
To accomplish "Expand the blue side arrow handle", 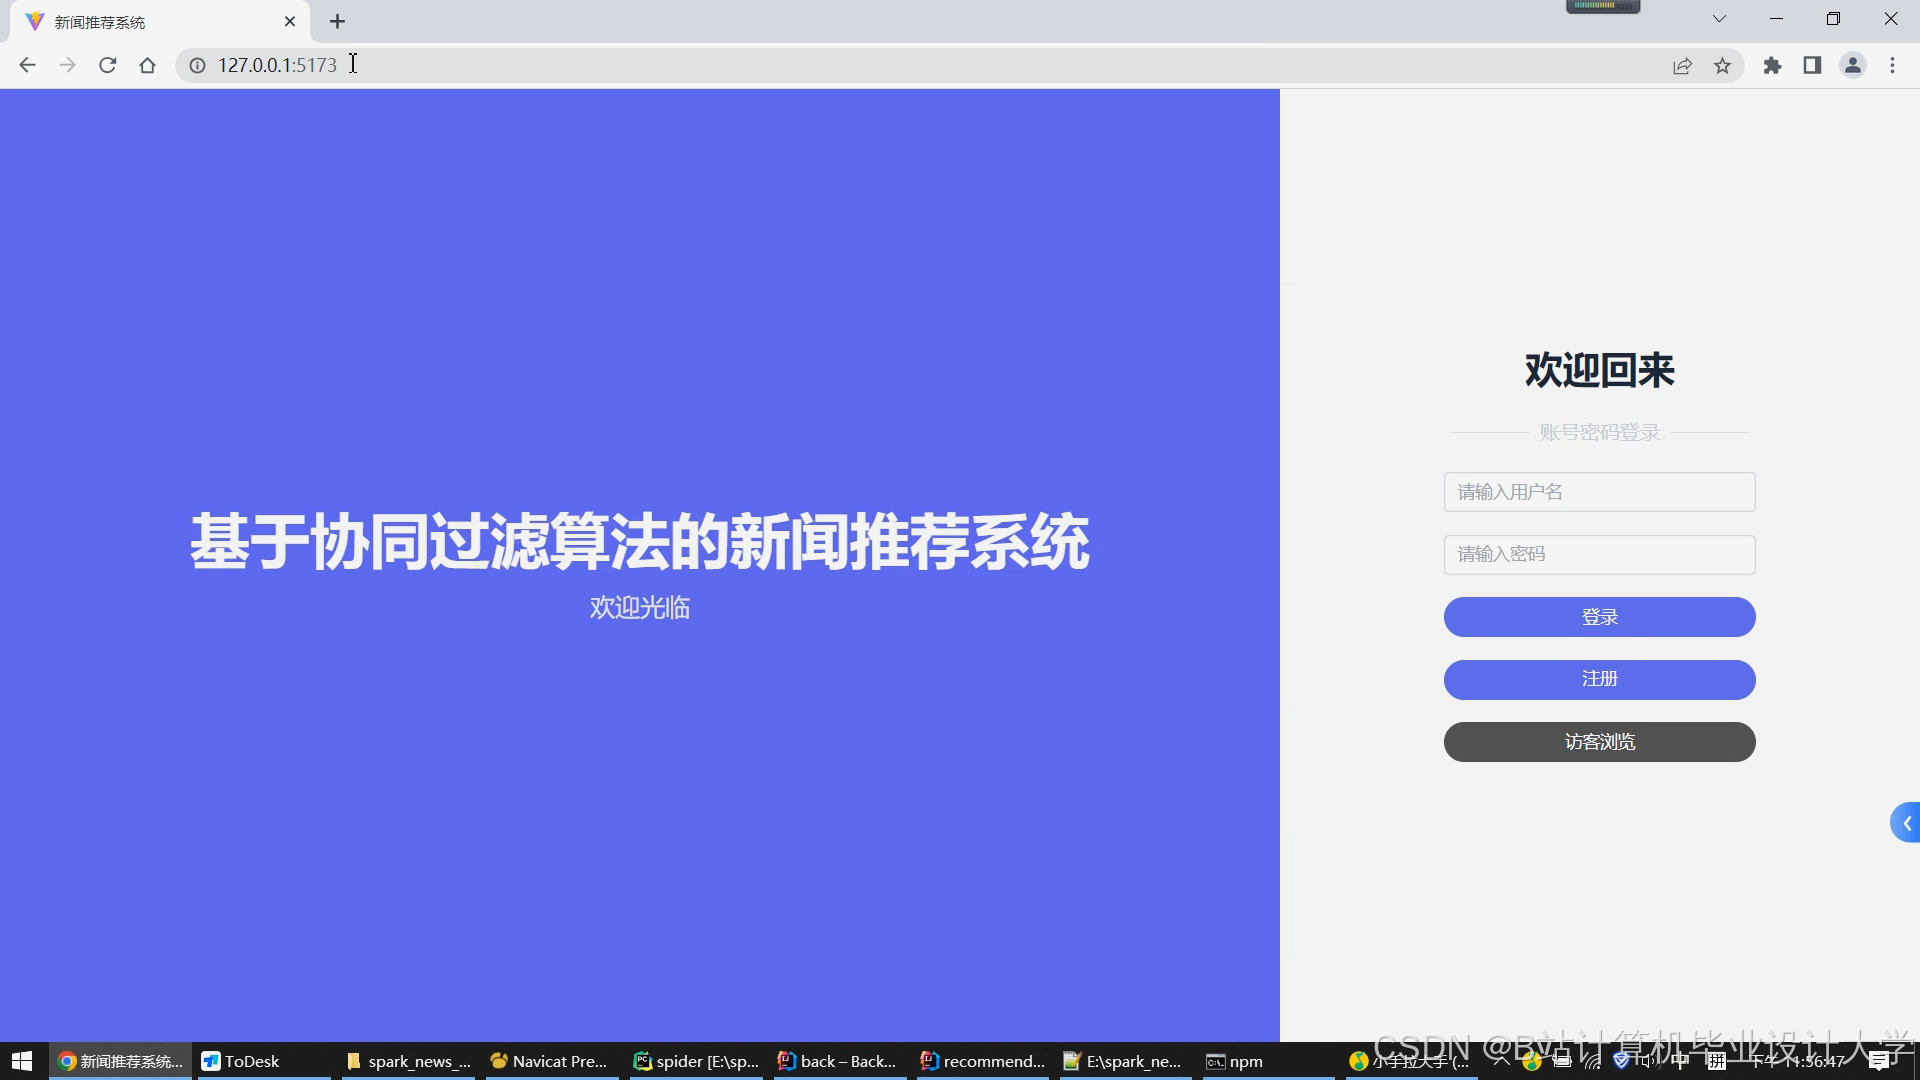I will (x=1906, y=823).
